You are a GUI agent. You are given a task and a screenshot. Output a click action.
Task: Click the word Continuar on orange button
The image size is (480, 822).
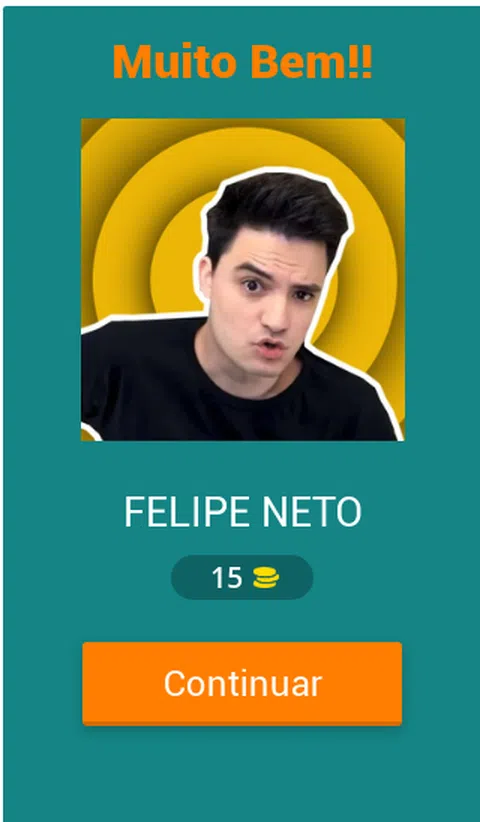pyautogui.click(x=243, y=684)
